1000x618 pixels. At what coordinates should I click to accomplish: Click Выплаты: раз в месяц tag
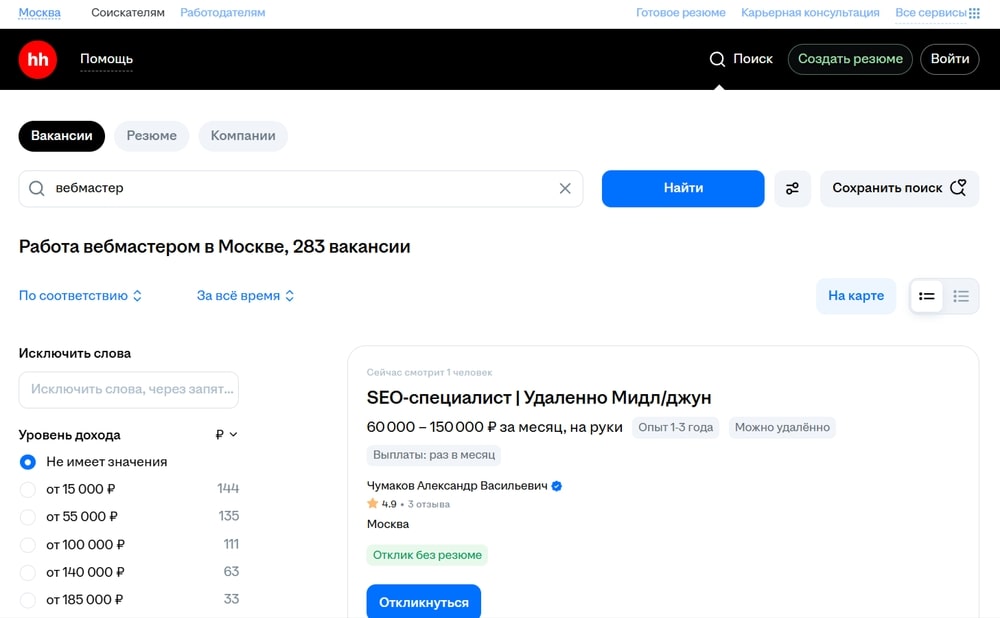click(x=434, y=455)
